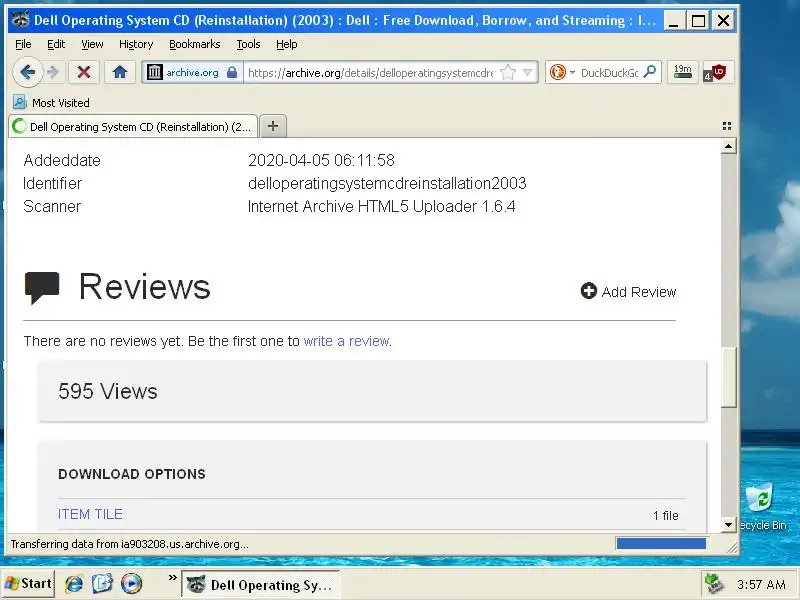Image resolution: width=800 pixels, height=600 pixels.
Task: Click the Add Review plus icon
Action: click(x=588, y=291)
